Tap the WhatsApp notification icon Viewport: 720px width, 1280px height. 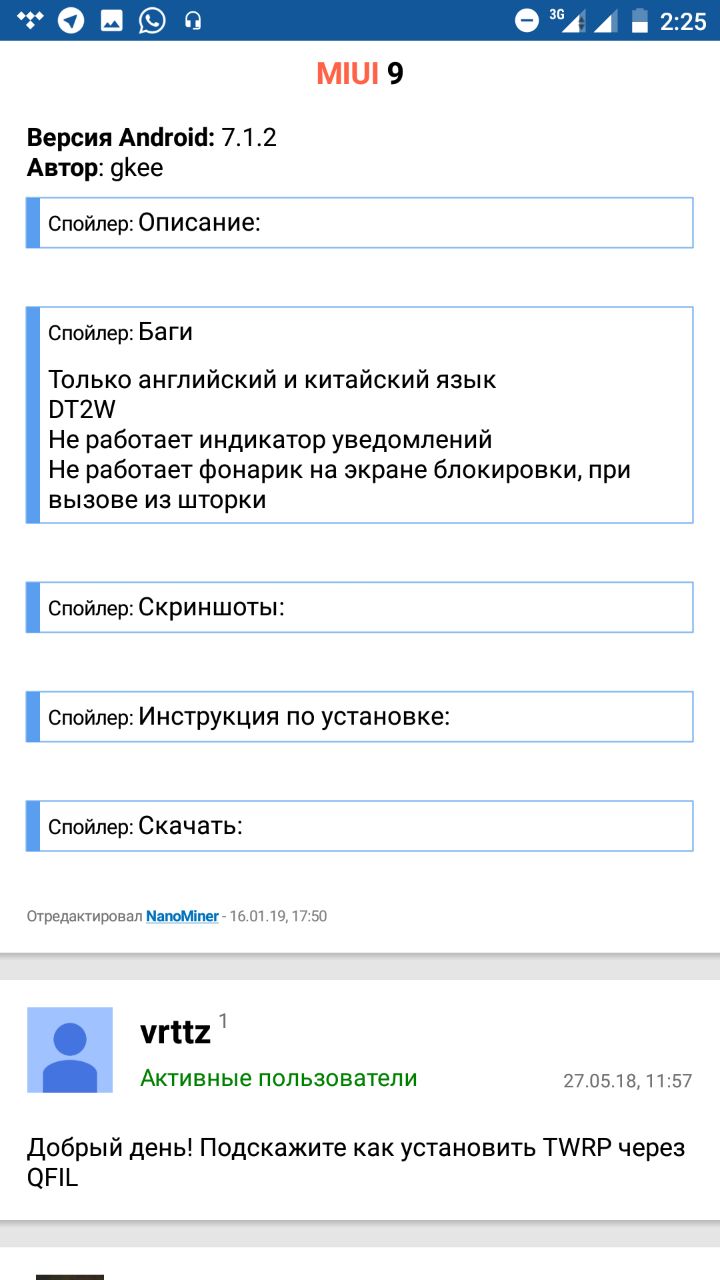pos(152,20)
